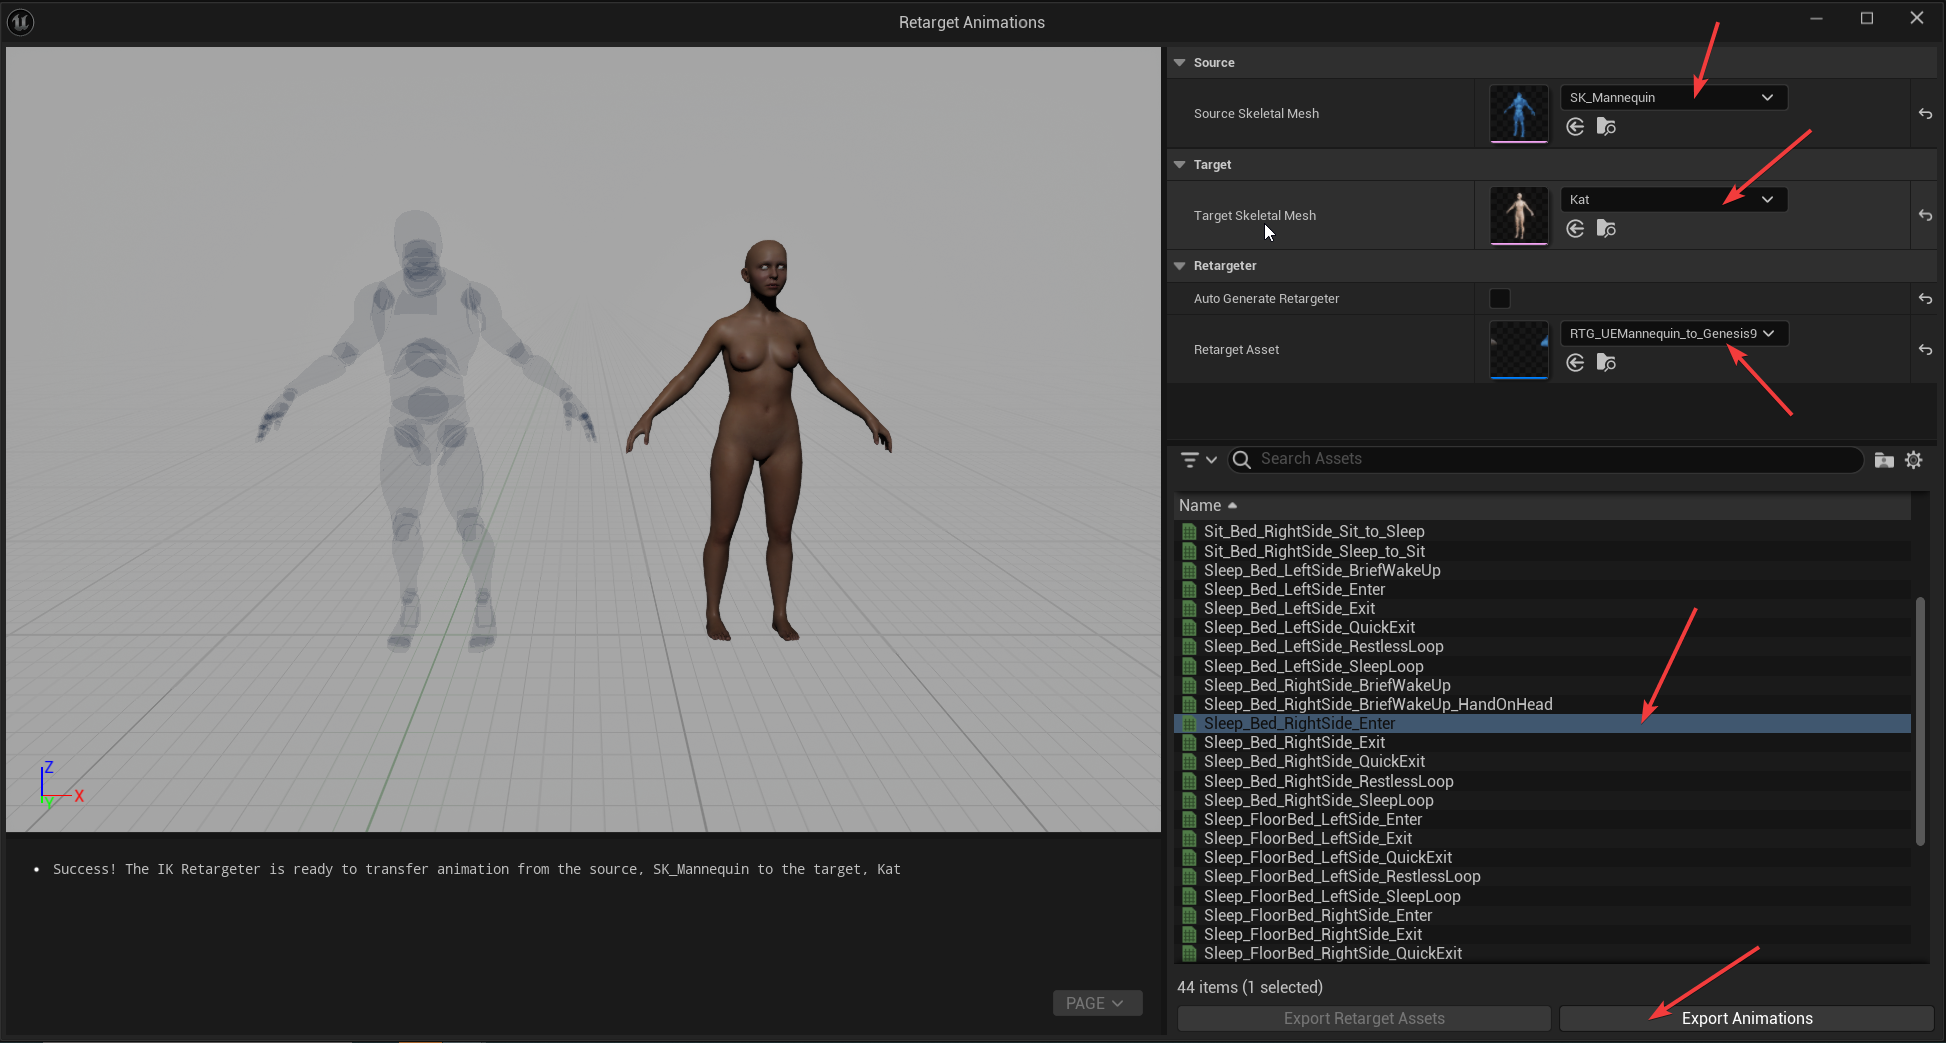Image resolution: width=1946 pixels, height=1043 pixels.
Task: Click the asset list vertical scrollbar
Action: tap(1920, 722)
